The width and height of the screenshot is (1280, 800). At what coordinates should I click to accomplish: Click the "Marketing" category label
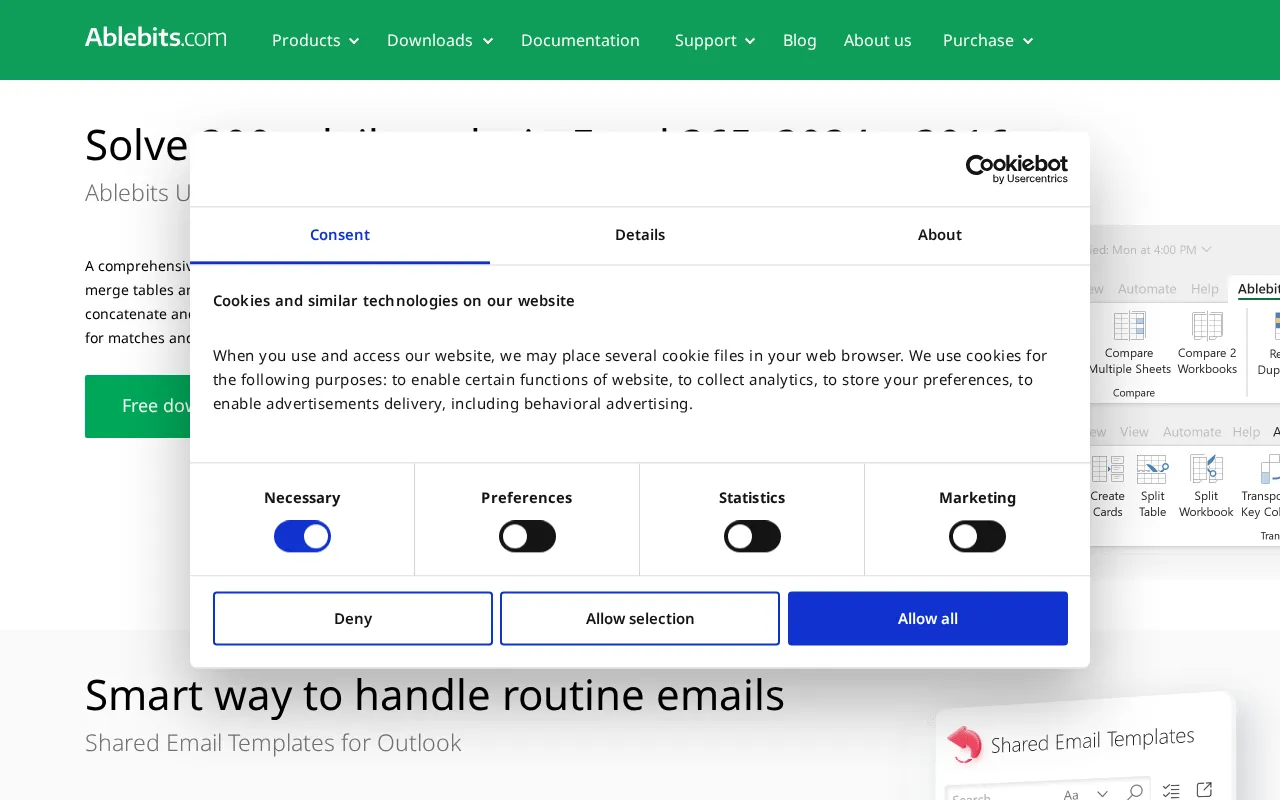pyautogui.click(x=977, y=498)
